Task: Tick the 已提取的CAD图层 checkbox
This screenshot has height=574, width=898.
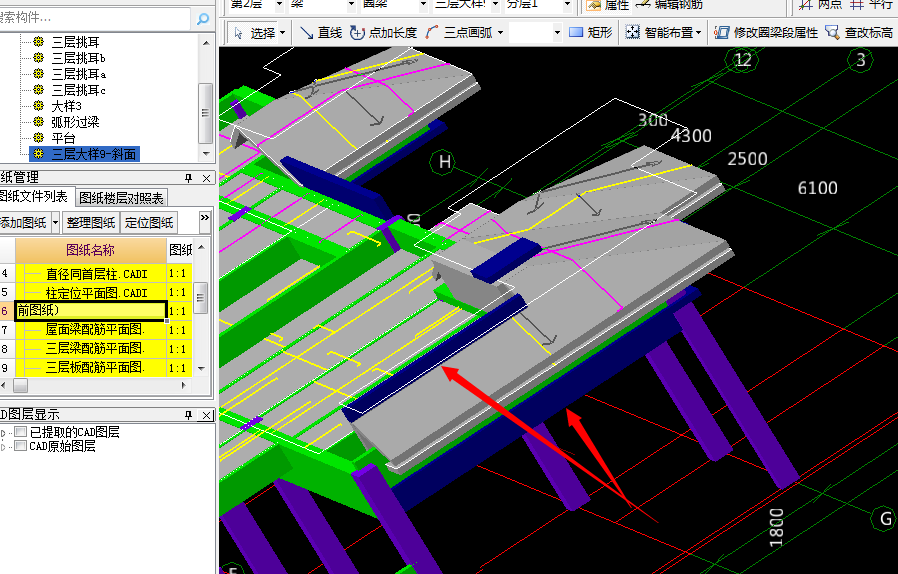Action: 21,431
